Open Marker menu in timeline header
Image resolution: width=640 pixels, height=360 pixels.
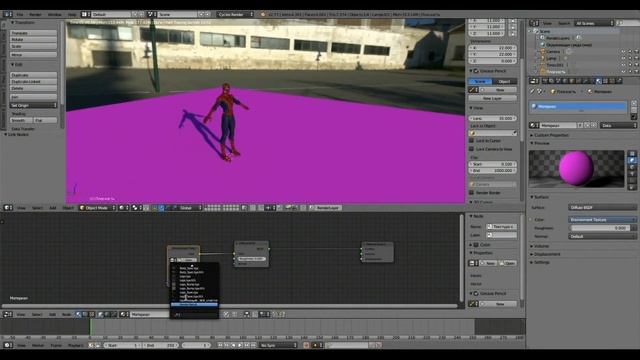[x=38, y=345]
